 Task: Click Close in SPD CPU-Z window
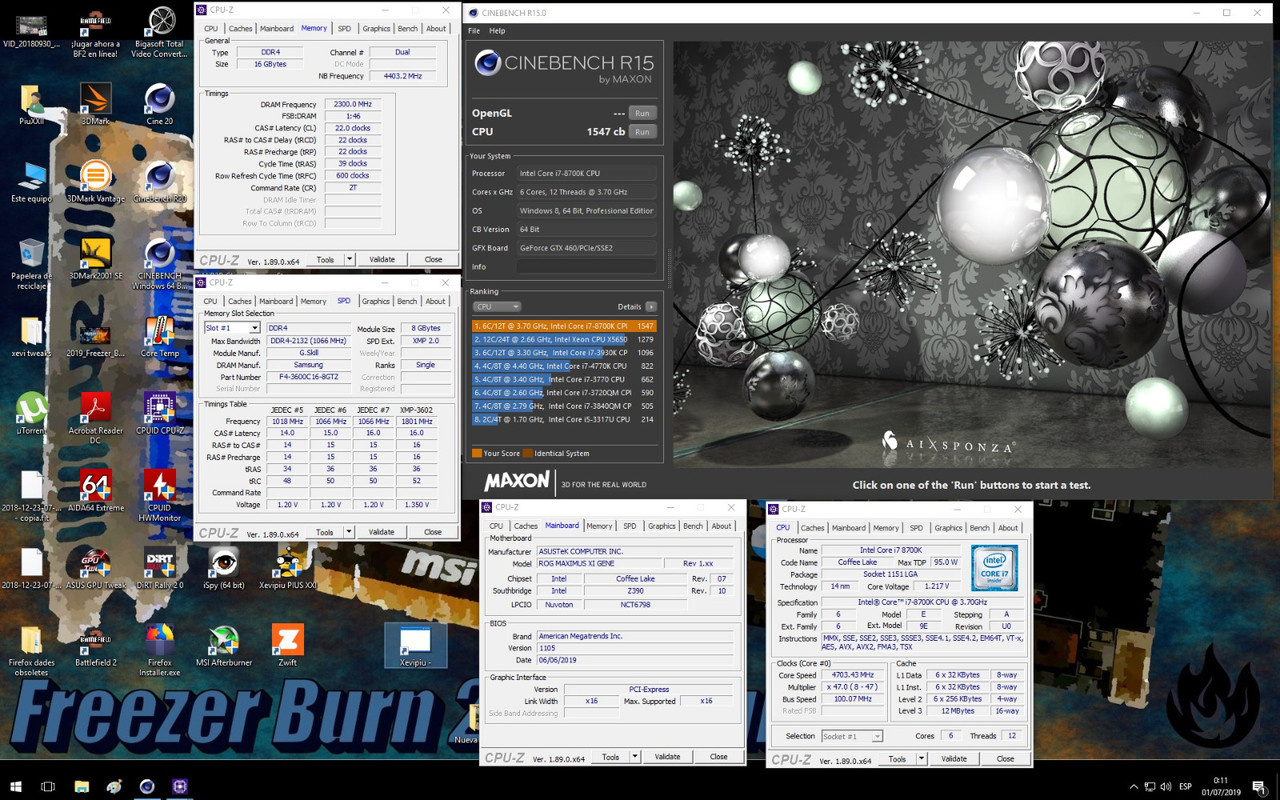coord(433,532)
